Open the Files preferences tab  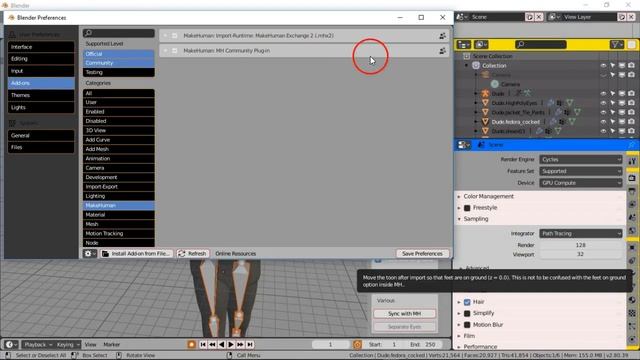tap(41, 147)
